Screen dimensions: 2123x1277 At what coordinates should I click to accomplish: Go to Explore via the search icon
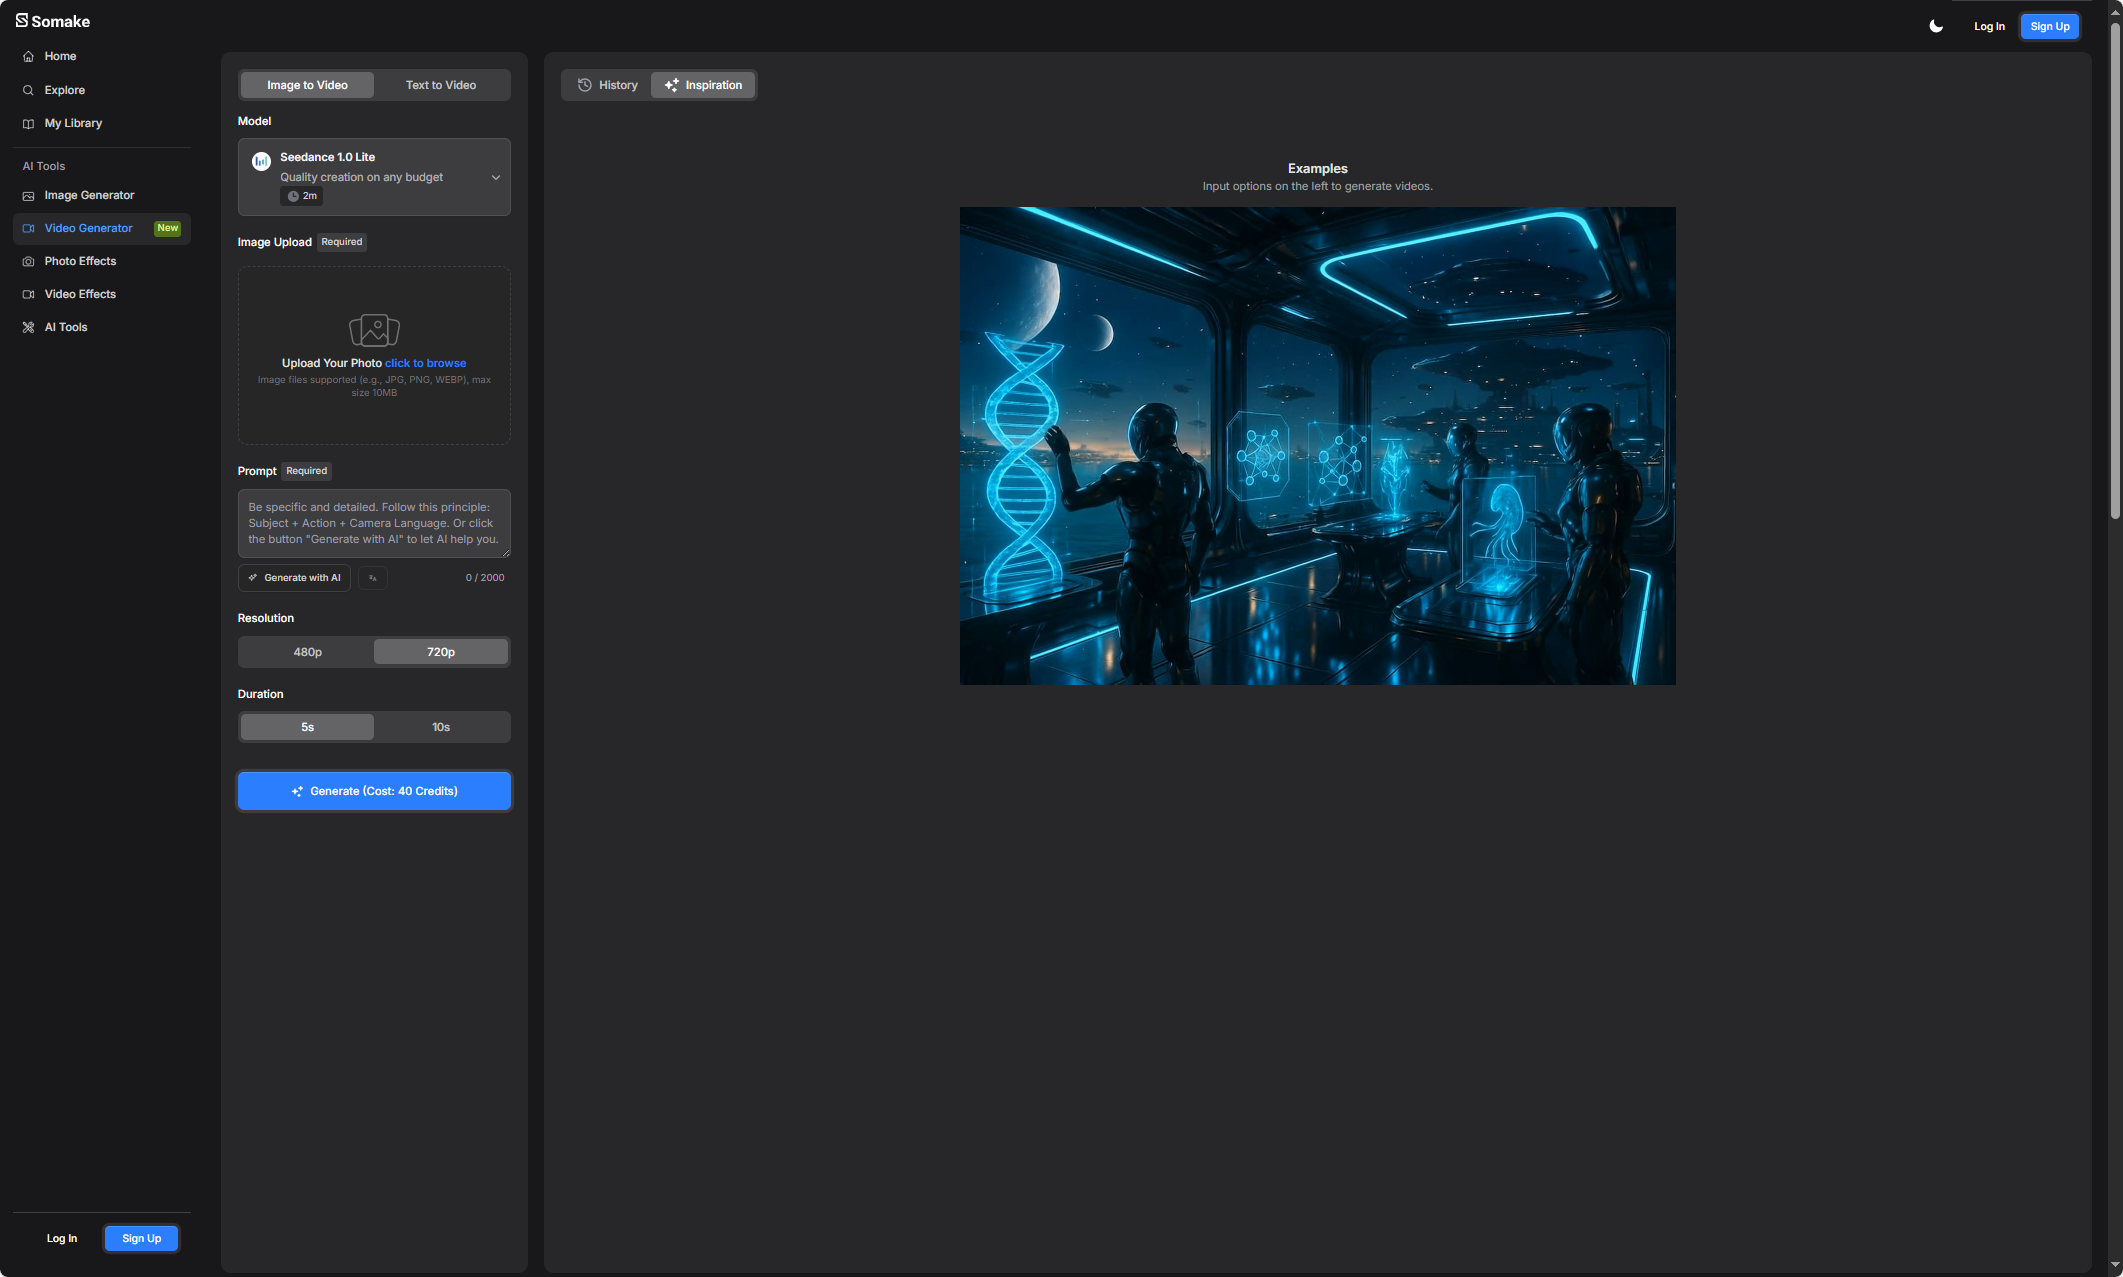28,90
